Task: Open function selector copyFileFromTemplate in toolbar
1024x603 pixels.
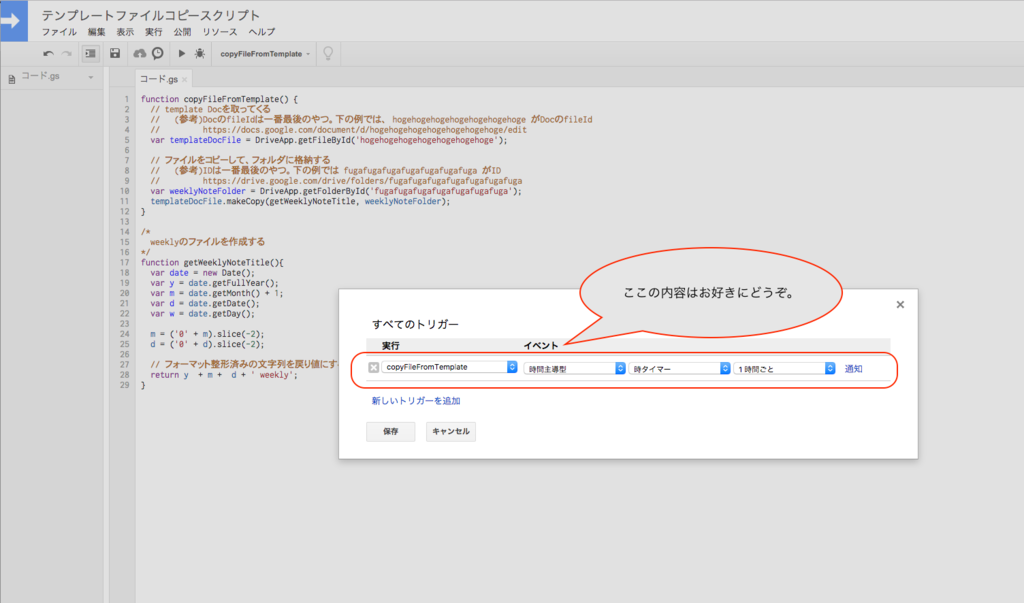Action: (x=265, y=54)
